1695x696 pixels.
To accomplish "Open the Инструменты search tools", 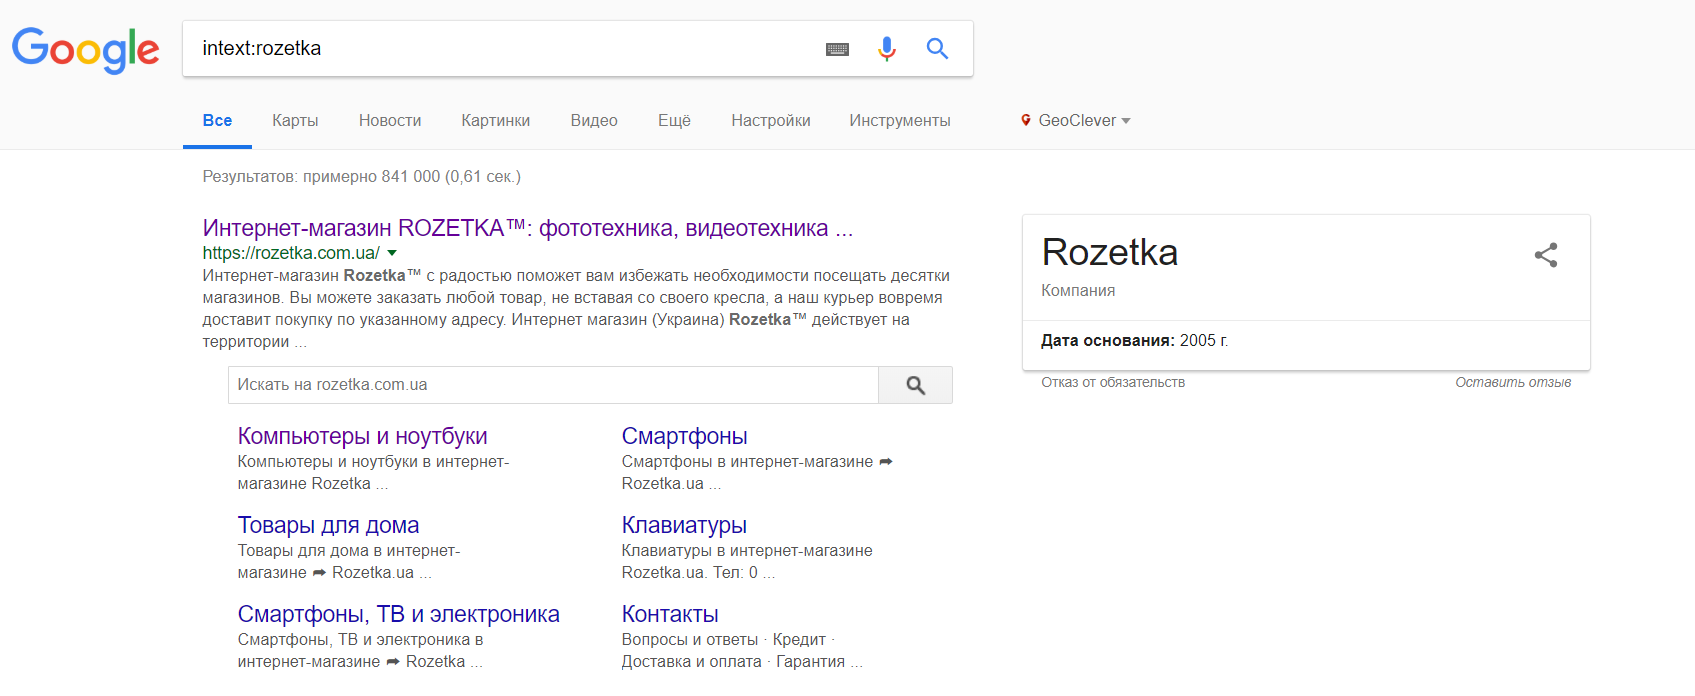I will (x=899, y=120).
